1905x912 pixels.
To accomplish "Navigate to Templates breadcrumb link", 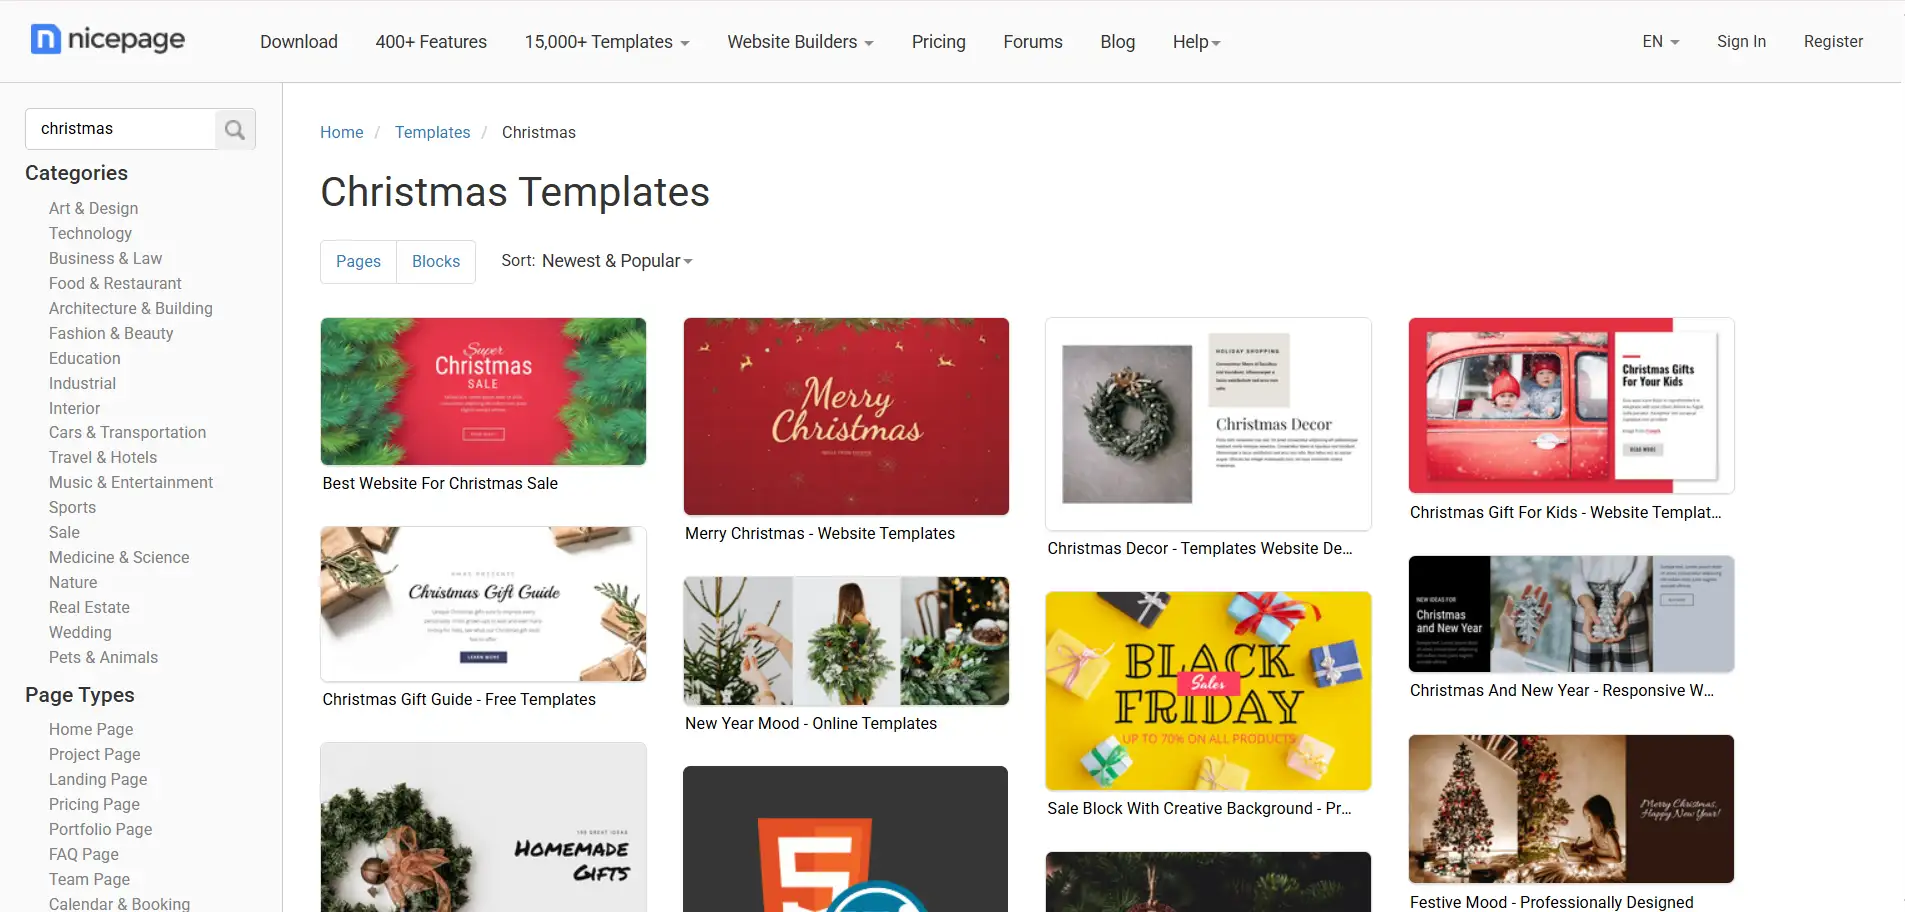I will pos(432,132).
